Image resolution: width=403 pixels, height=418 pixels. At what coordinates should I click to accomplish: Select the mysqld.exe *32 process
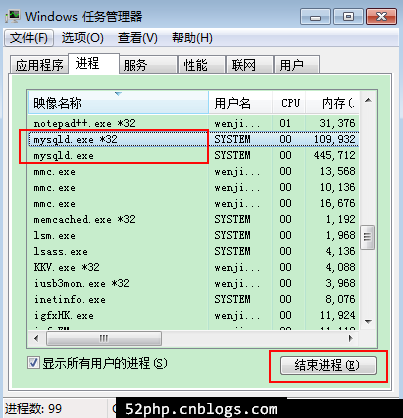point(193,139)
